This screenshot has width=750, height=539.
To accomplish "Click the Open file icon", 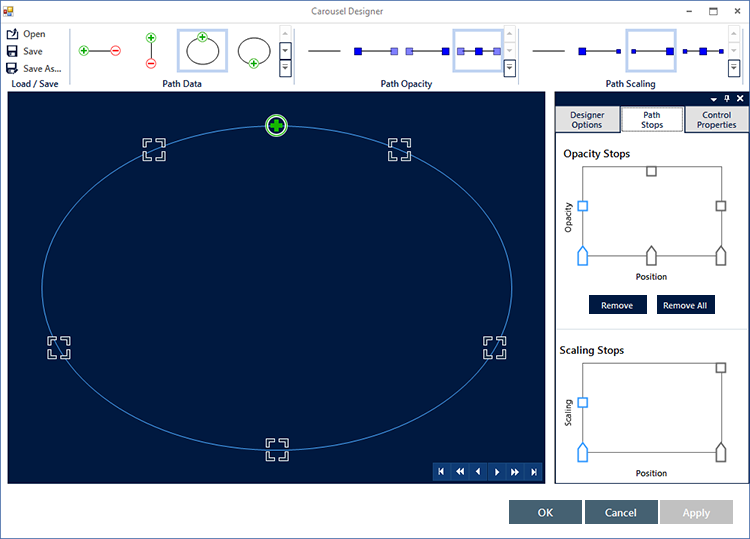I will click(x=12, y=34).
